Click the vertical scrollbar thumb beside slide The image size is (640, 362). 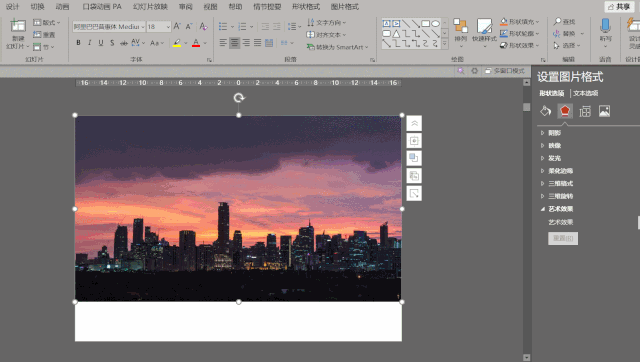point(527,107)
